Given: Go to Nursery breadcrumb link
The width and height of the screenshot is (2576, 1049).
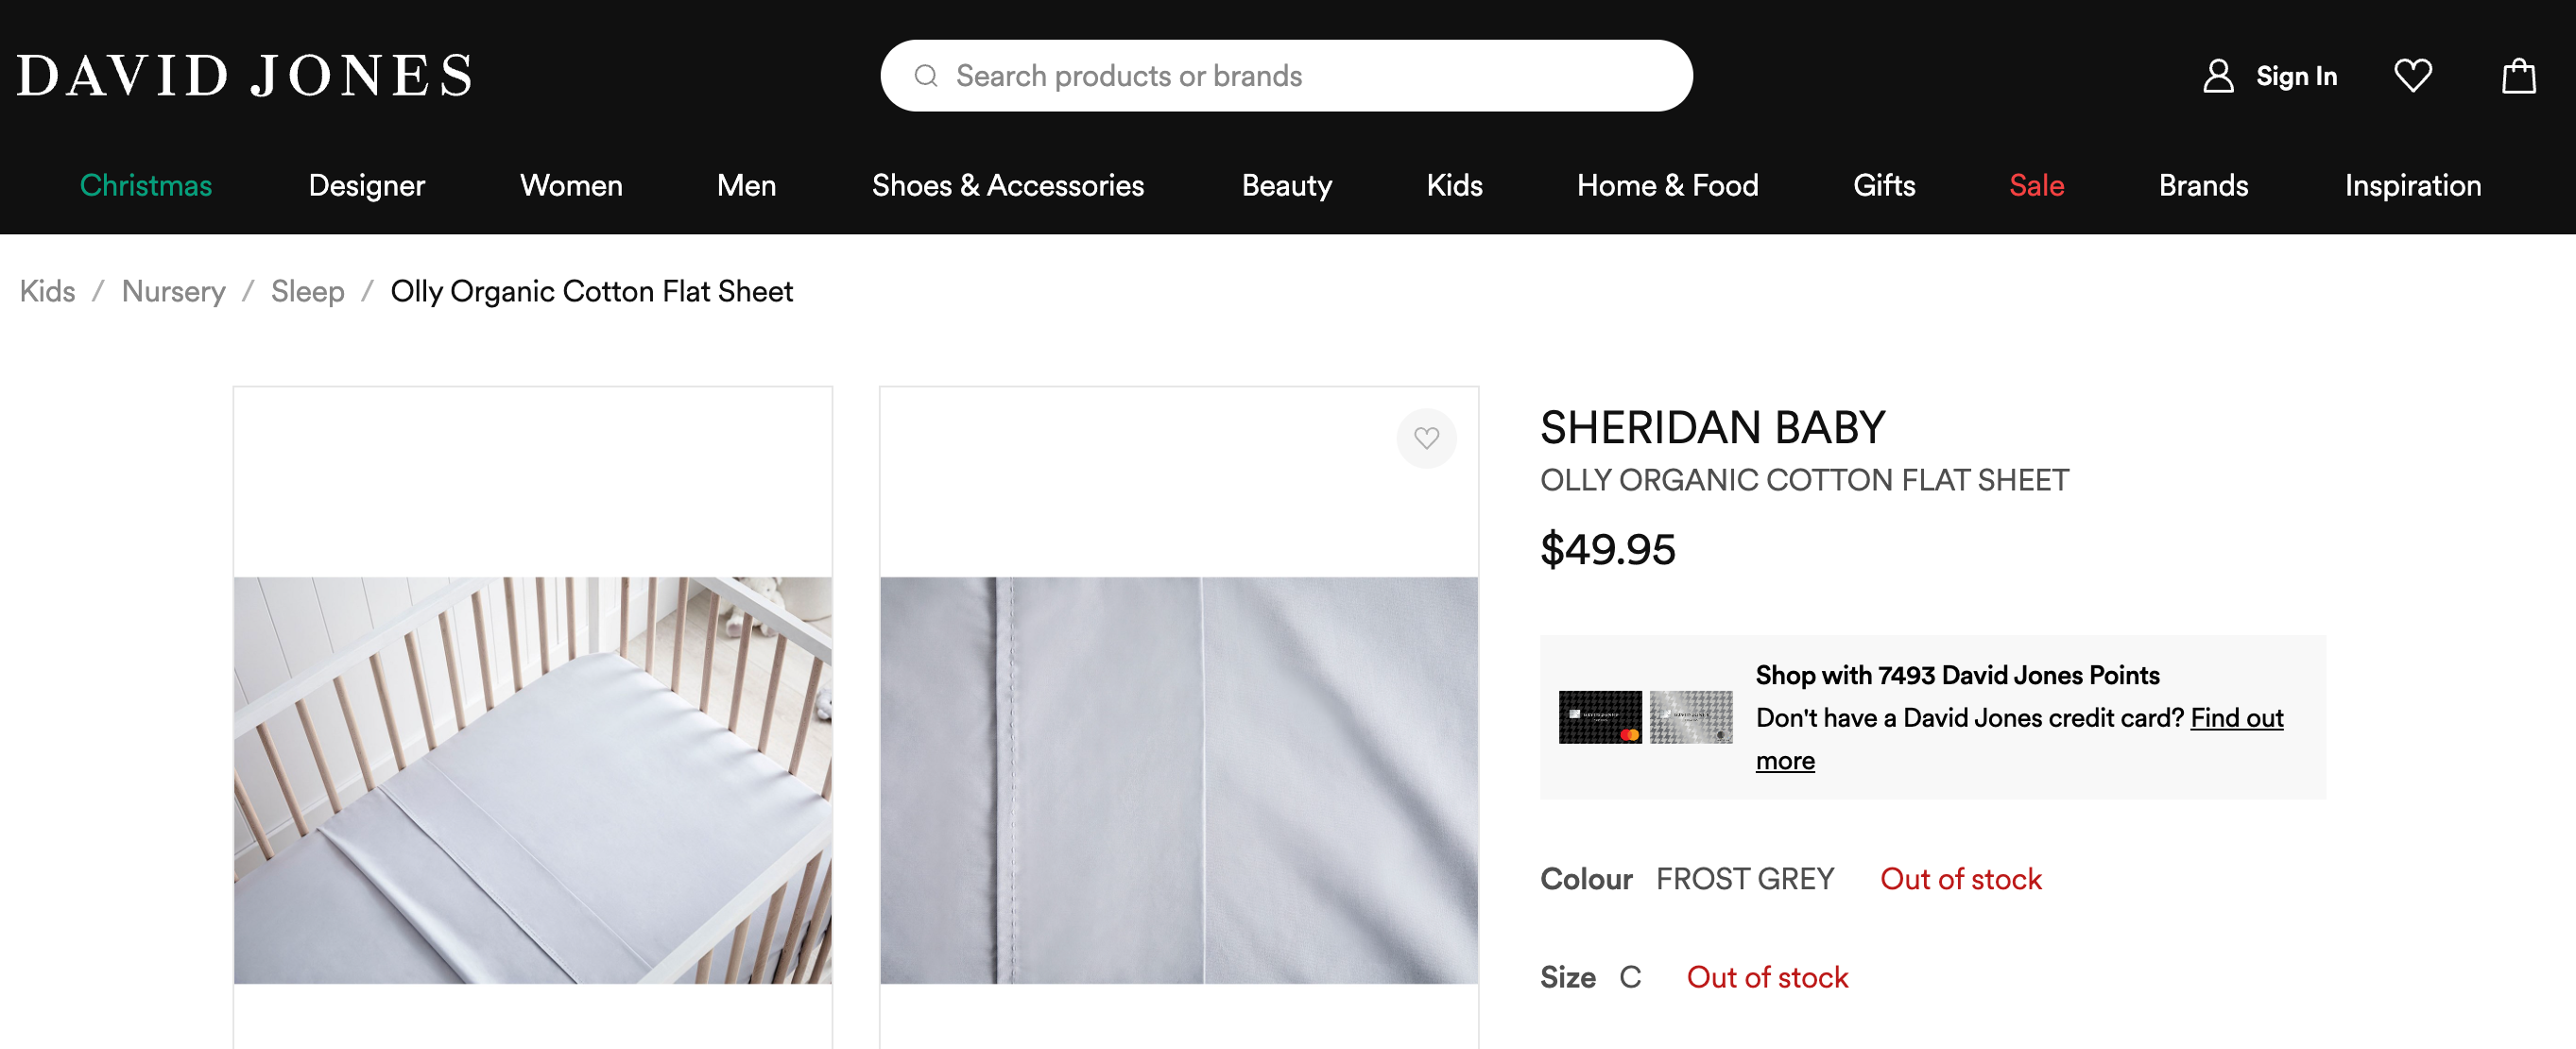Looking at the screenshot, I should coord(173,291).
